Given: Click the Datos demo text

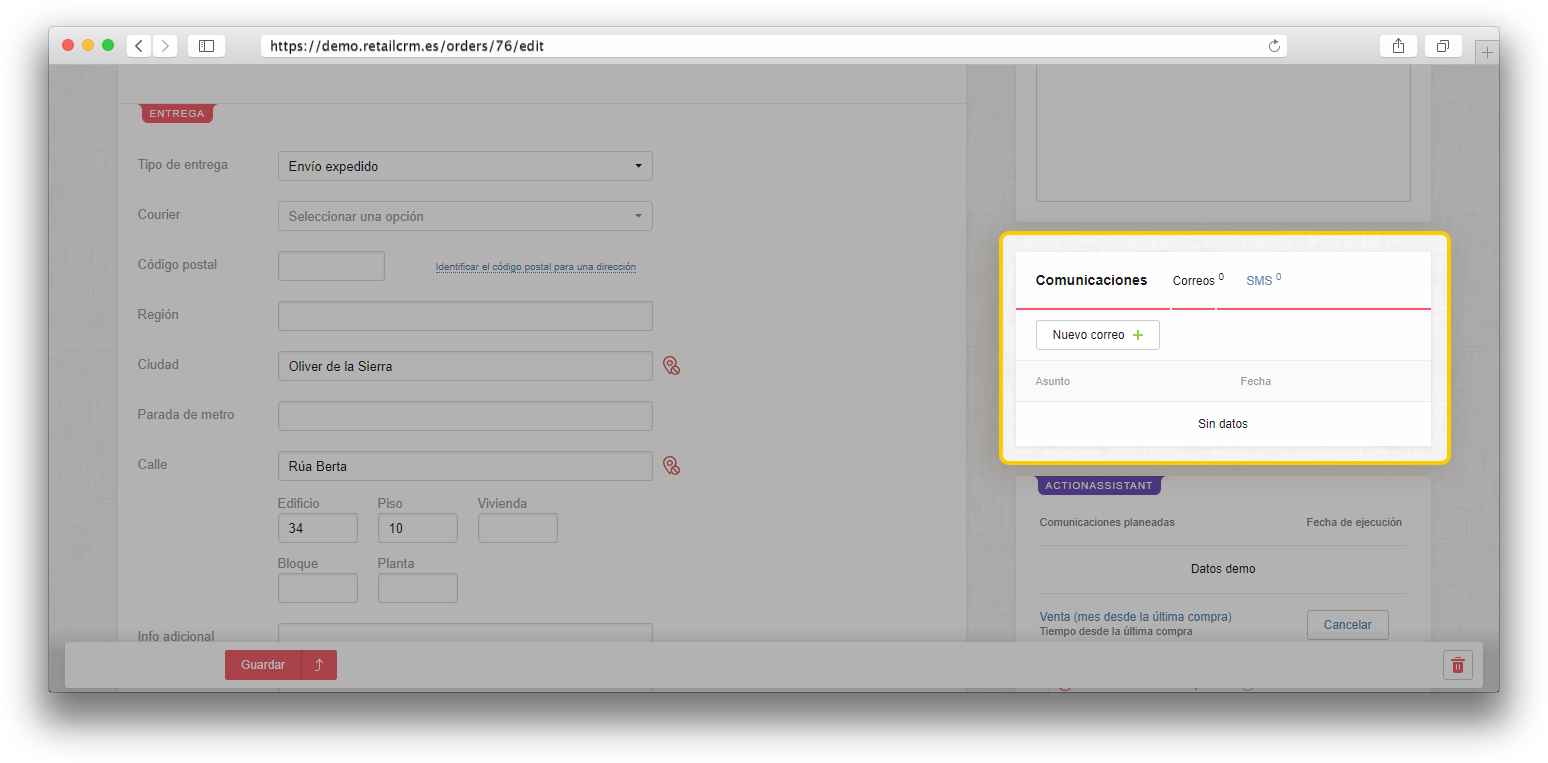Looking at the screenshot, I should [1223, 569].
